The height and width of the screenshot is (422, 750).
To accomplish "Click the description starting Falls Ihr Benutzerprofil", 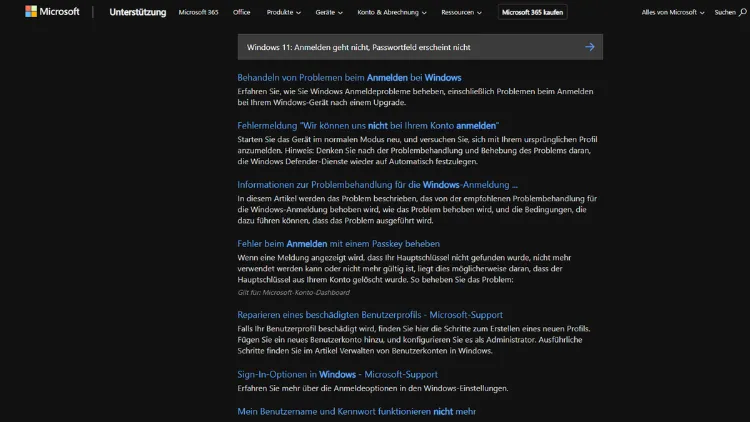I will pos(414,340).
